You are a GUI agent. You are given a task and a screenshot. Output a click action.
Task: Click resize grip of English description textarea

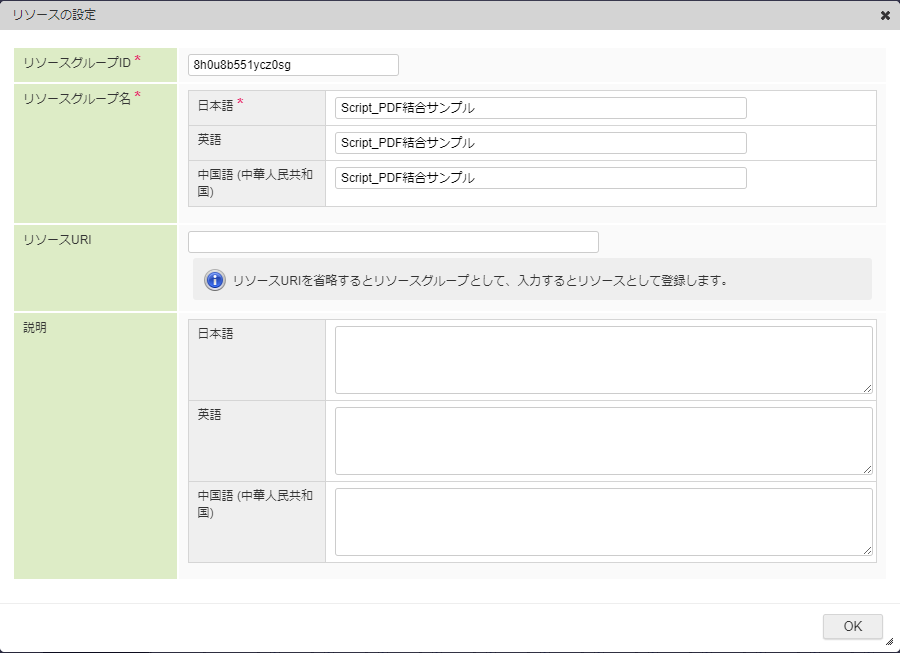pos(867,469)
